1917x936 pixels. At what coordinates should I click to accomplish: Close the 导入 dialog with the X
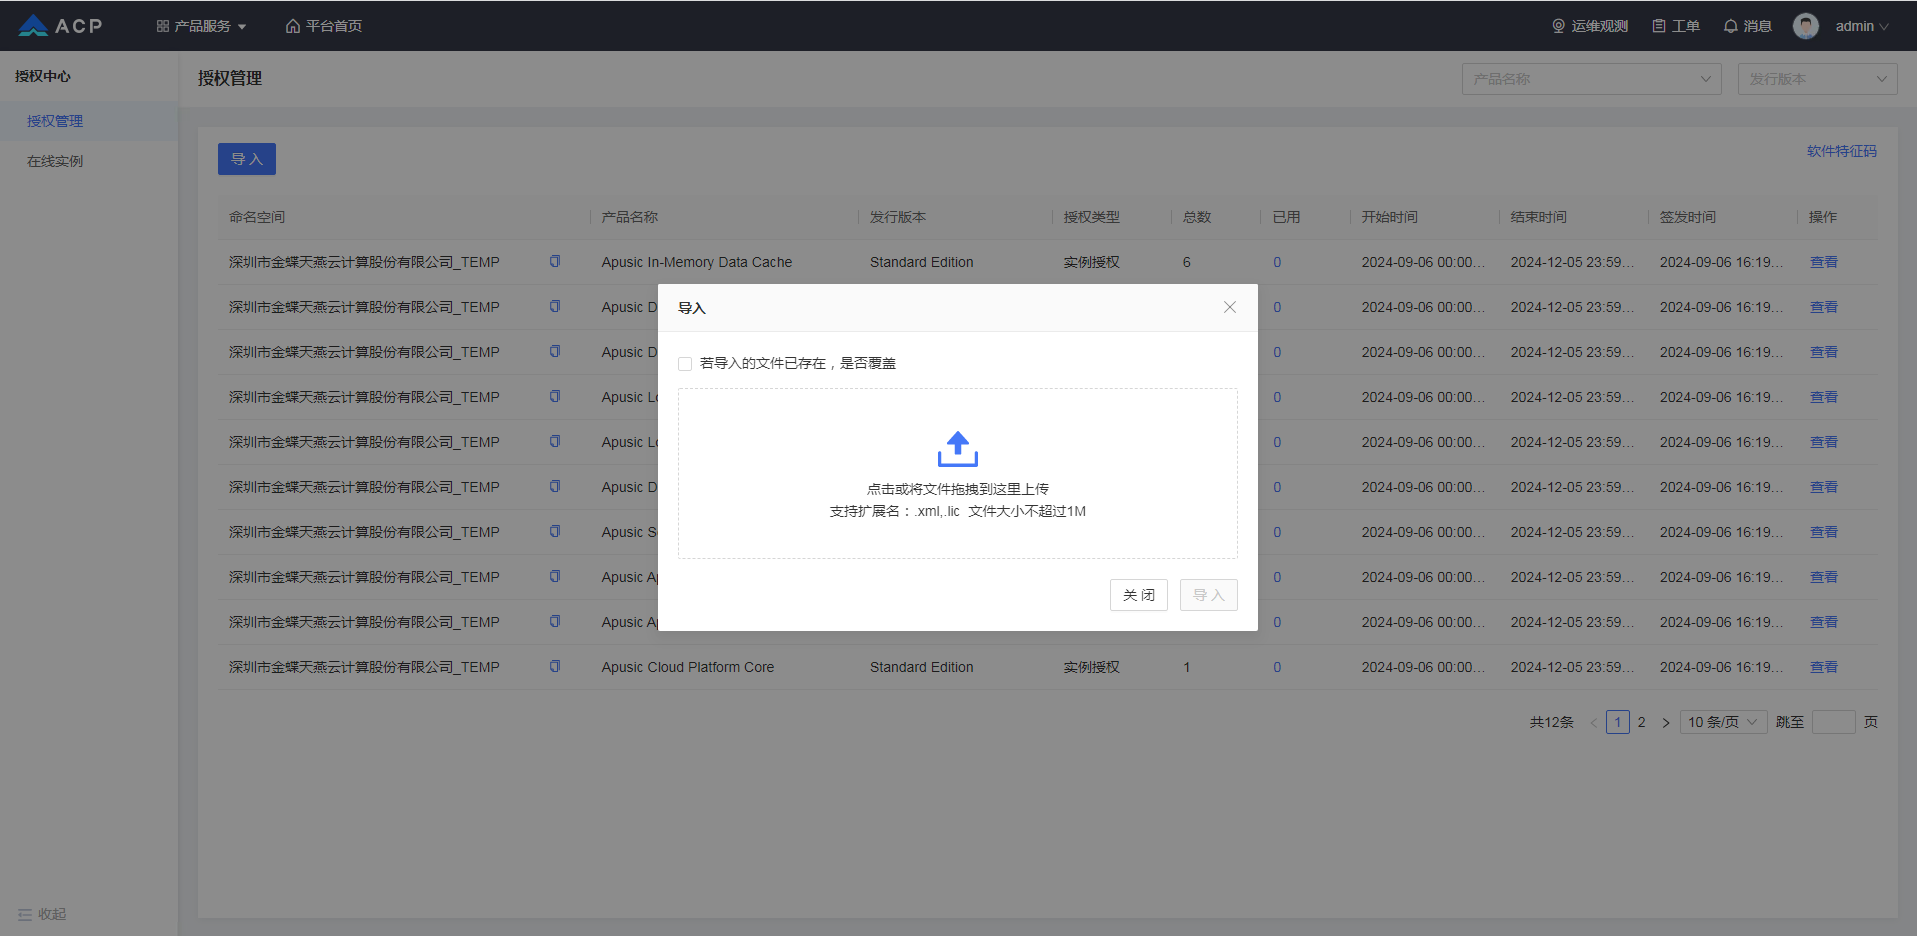1230,307
